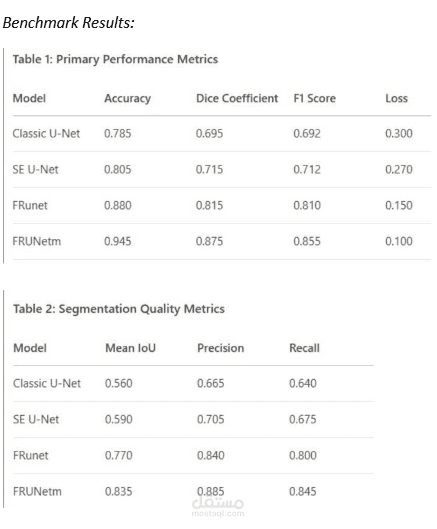Click SE U-Net loss value 0.270
Image resolution: width=437 pixels, height=529 pixels.
coord(399,169)
